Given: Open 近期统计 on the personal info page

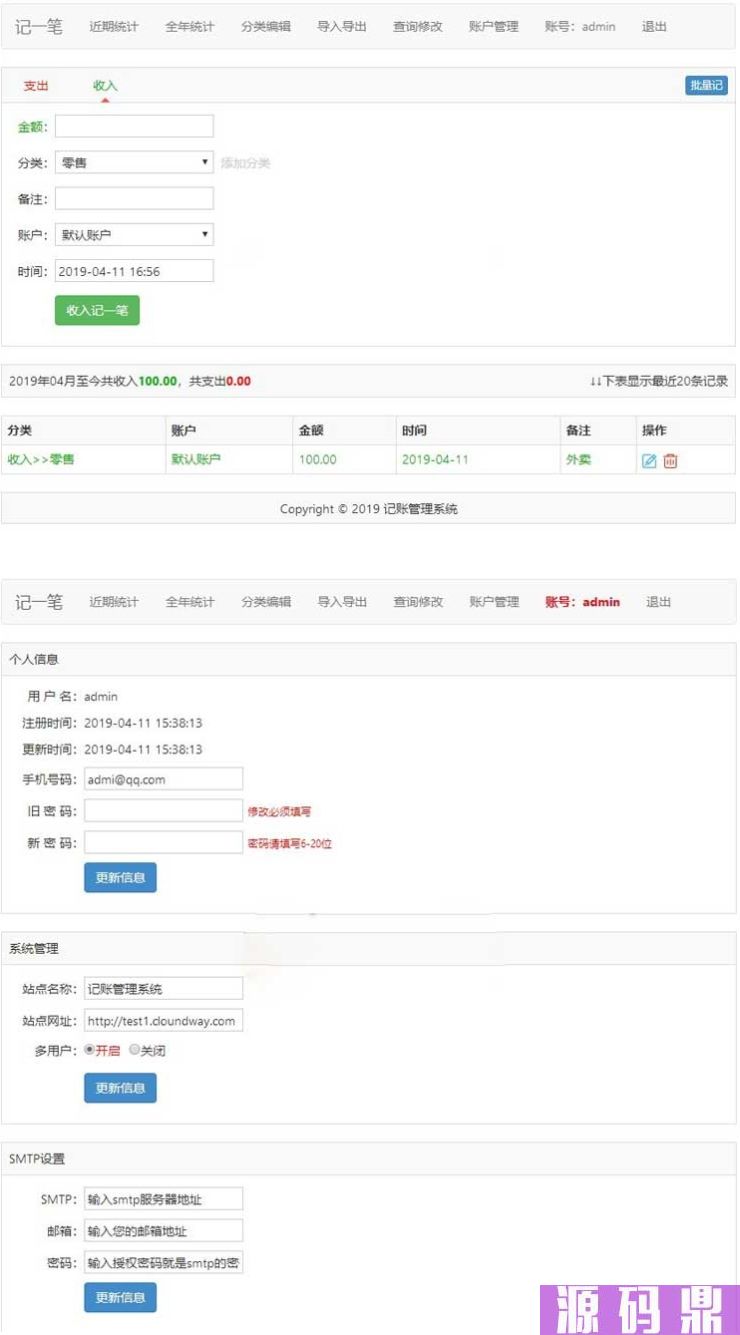Looking at the screenshot, I should 114,602.
